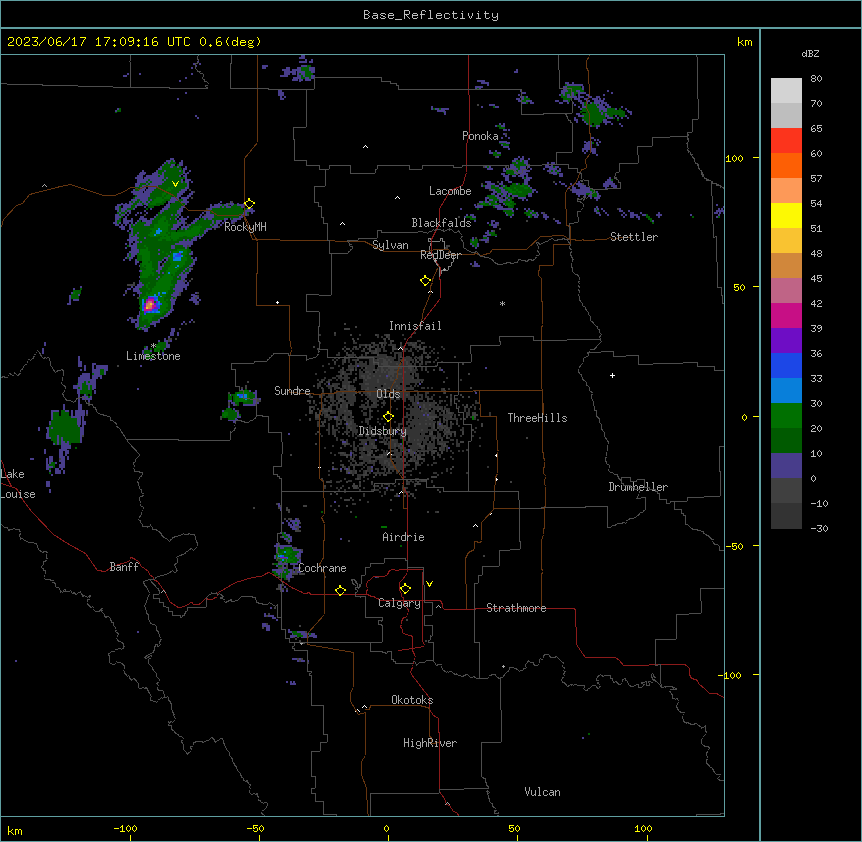Select the Okotoks label

412,700
